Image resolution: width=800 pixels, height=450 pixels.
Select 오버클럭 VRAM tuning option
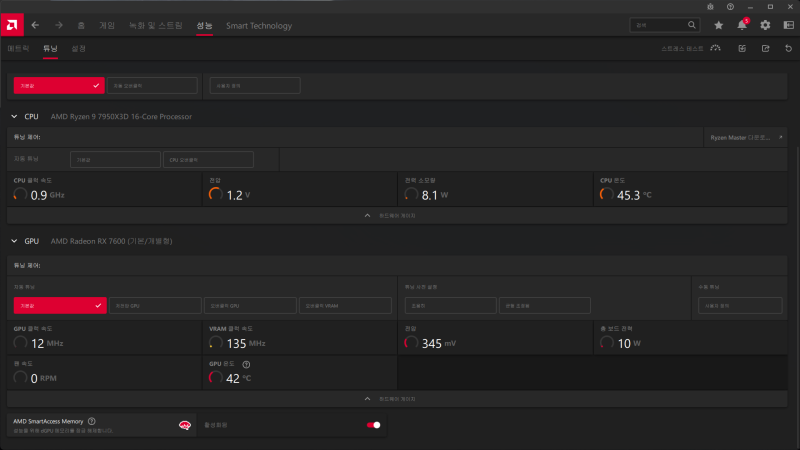[345, 306]
